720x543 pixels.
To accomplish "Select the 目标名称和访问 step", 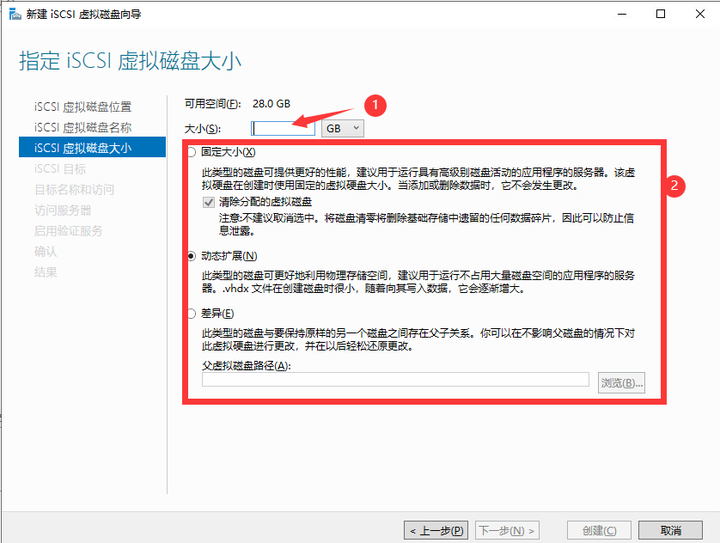I will click(x=74, y=190).
